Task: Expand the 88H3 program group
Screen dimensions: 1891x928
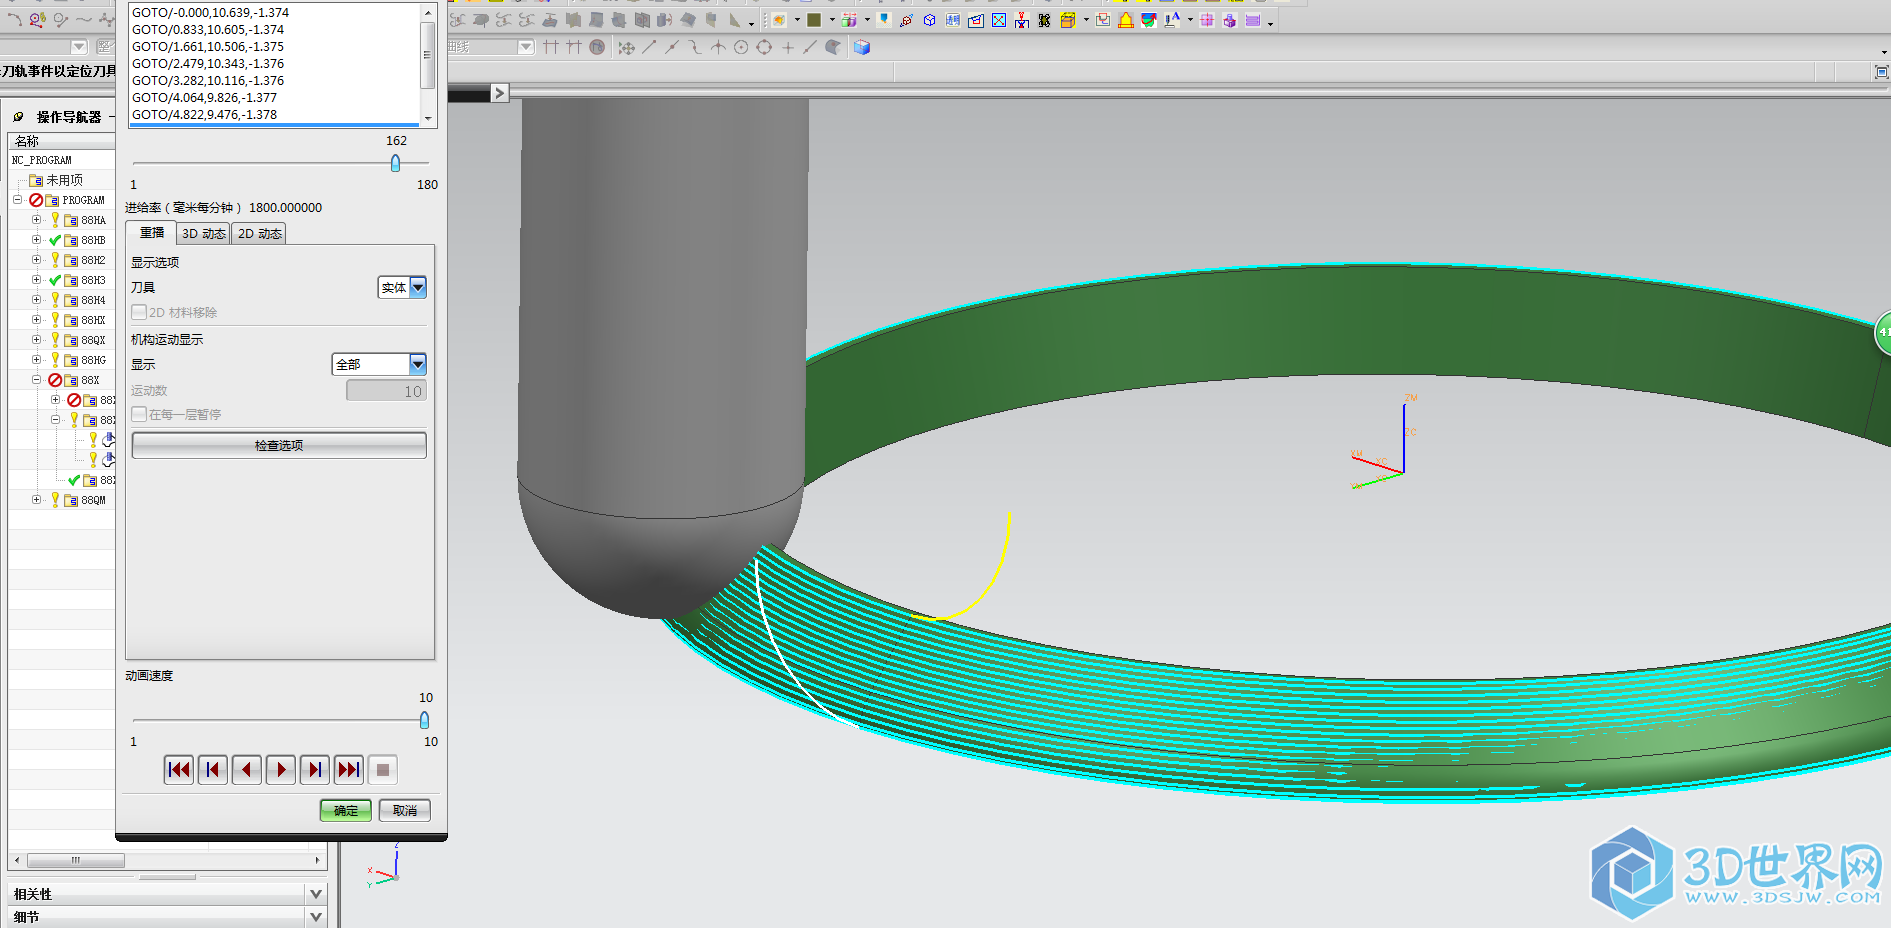Action: pyautogui.click(x=36, y=280)
